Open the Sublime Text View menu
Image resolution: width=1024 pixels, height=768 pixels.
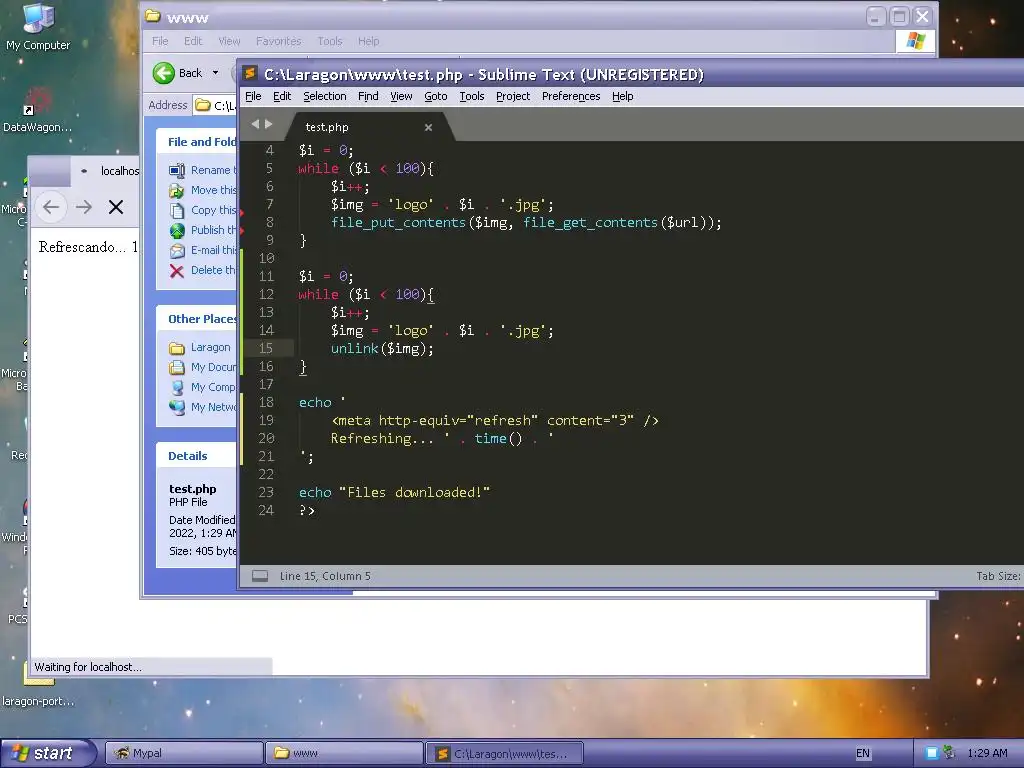pos(401,96)
